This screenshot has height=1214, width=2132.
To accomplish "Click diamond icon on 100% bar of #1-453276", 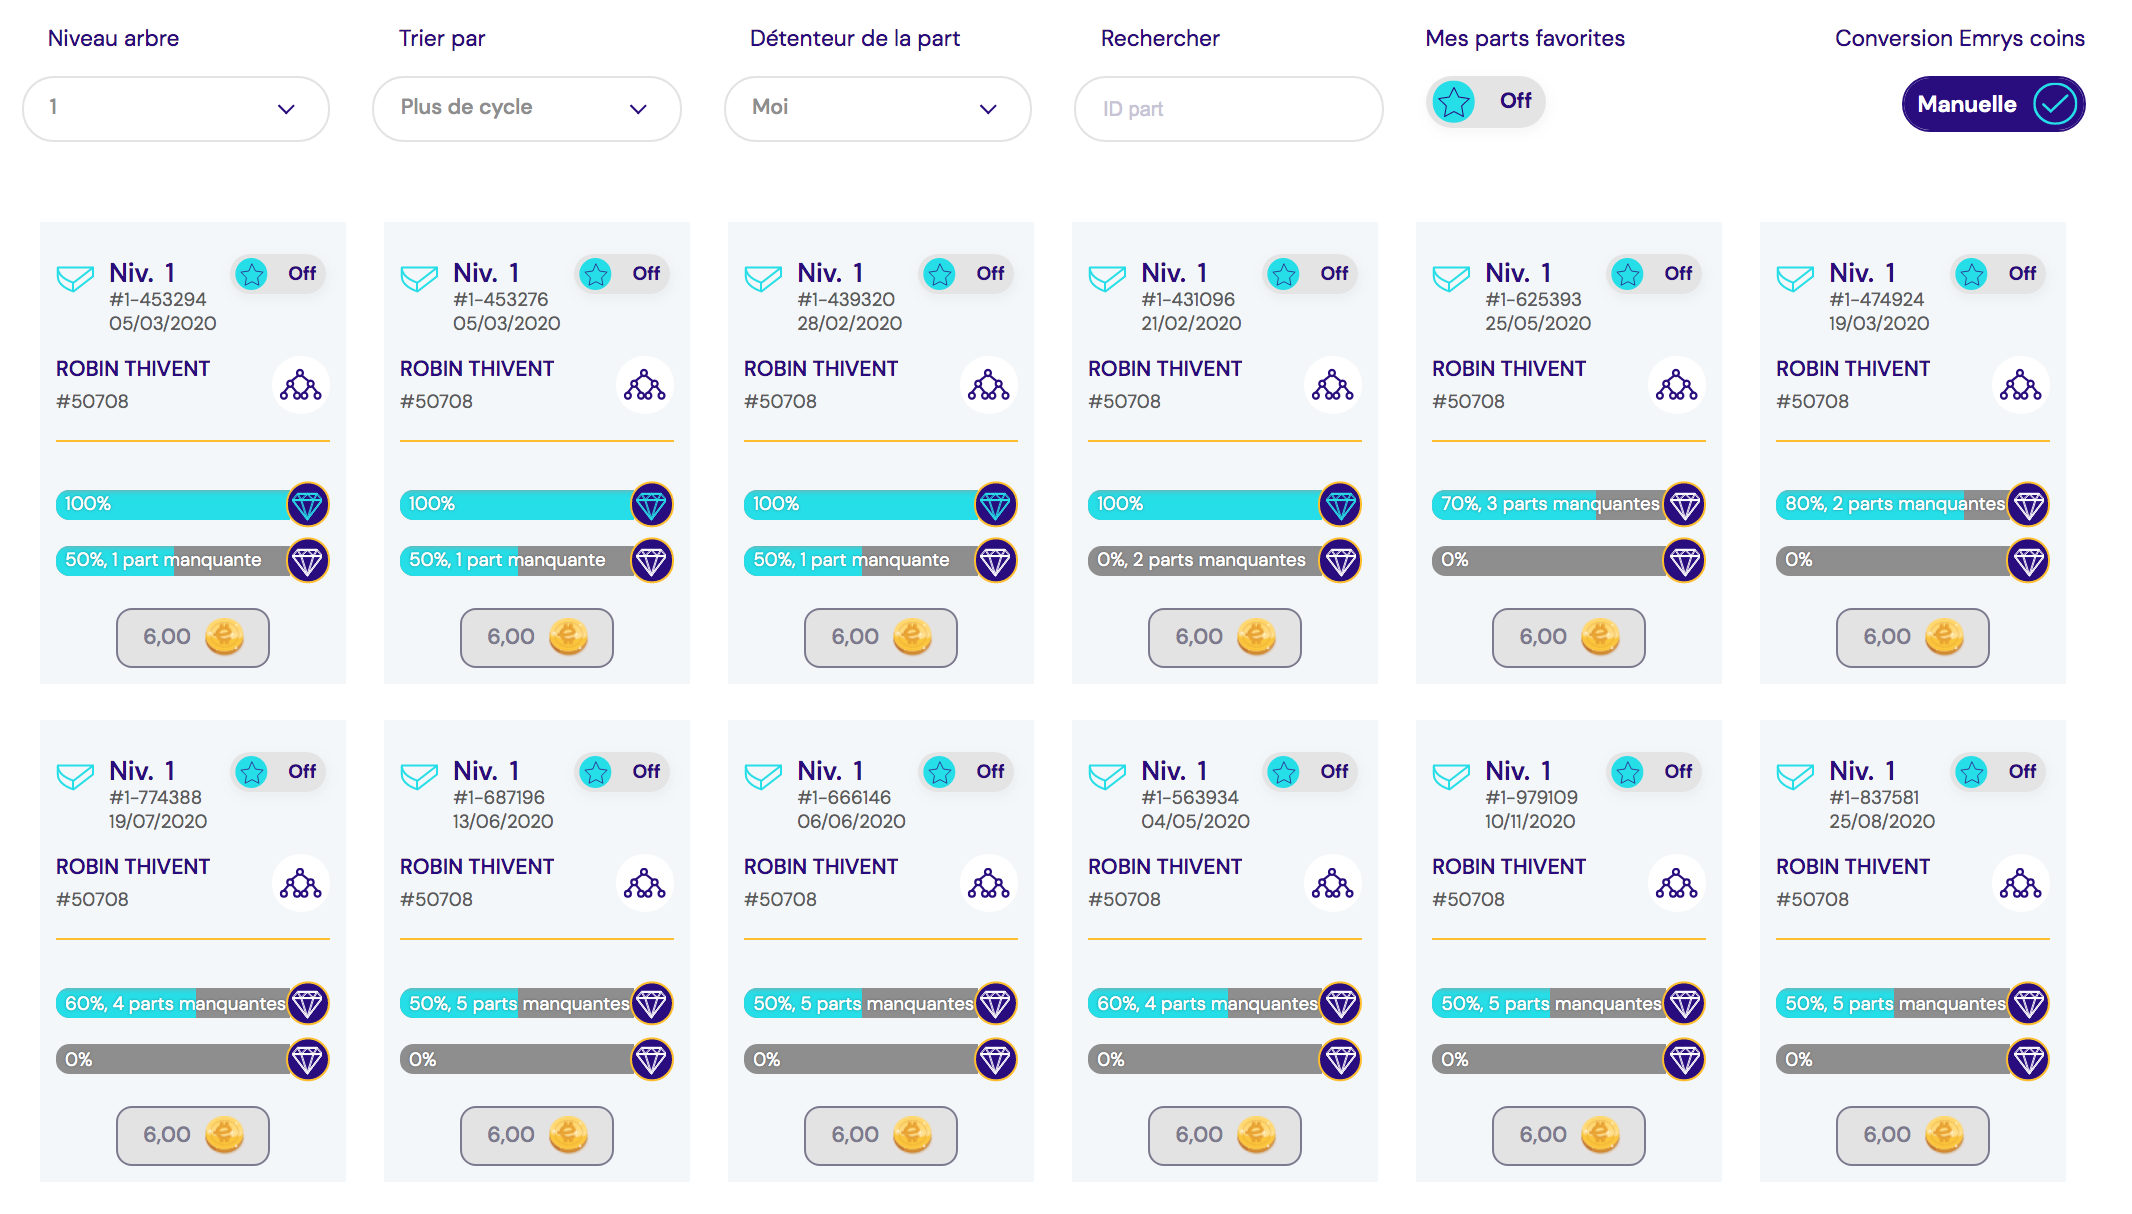I will point(651,504).
